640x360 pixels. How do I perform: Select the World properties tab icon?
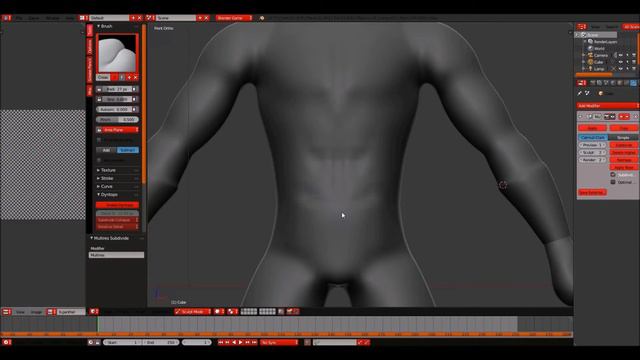[613, 83]
